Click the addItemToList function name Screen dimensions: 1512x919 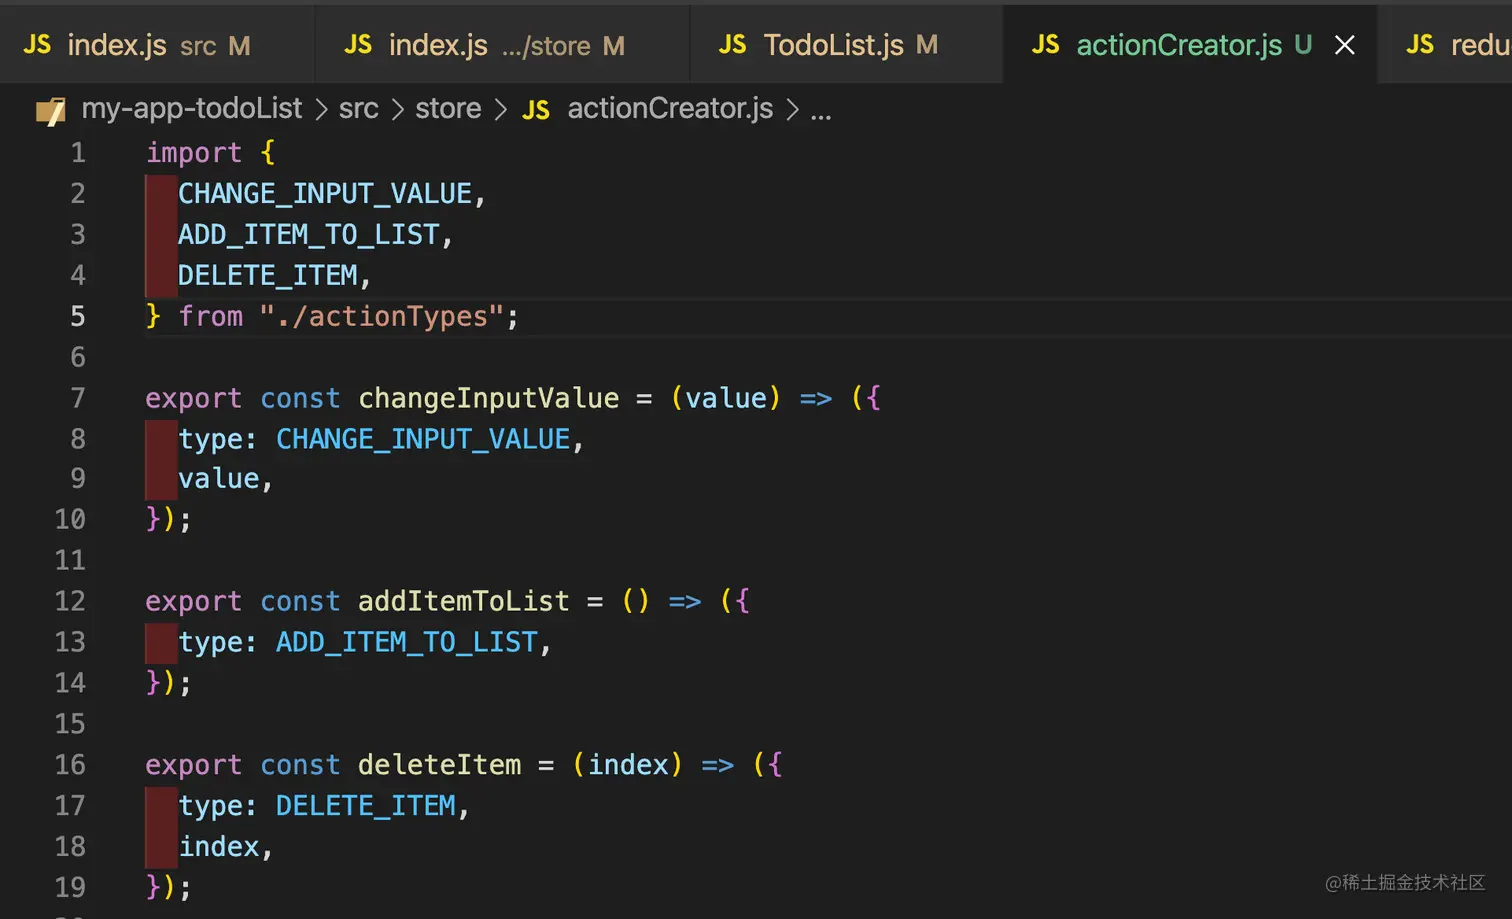[464, 601]
